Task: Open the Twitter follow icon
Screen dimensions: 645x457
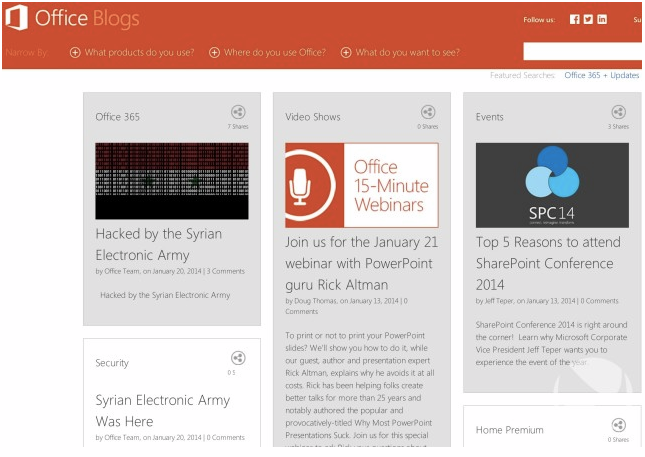Action: tap(588, 19)
